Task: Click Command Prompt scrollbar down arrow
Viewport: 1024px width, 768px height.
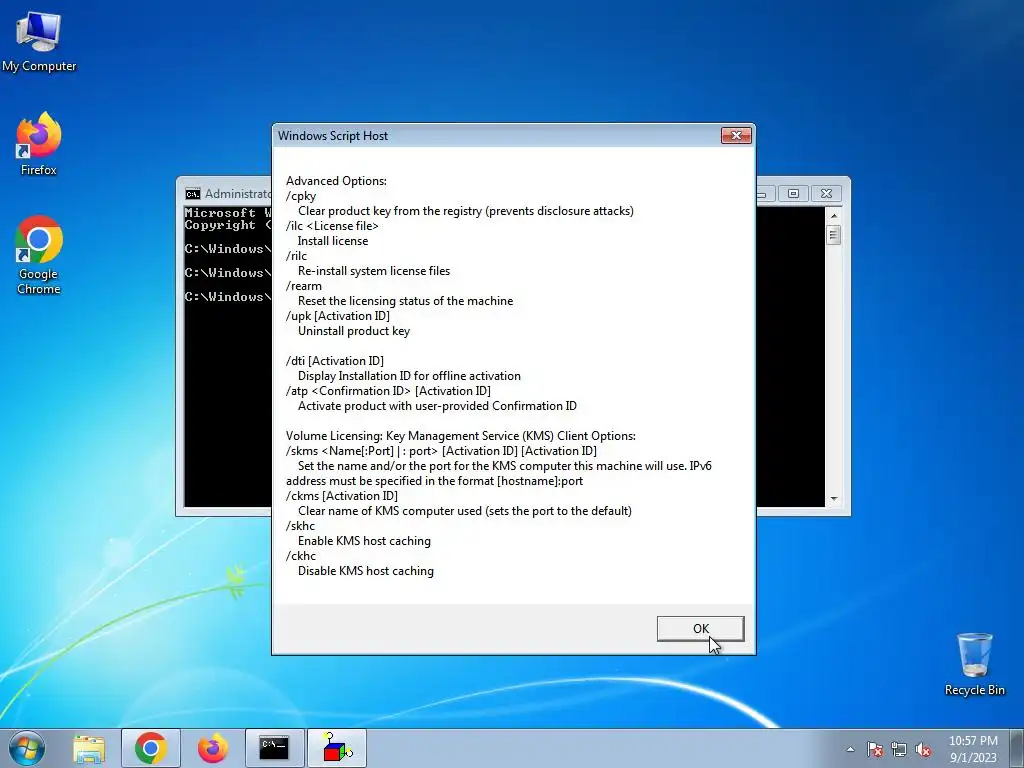Action: 833,499
